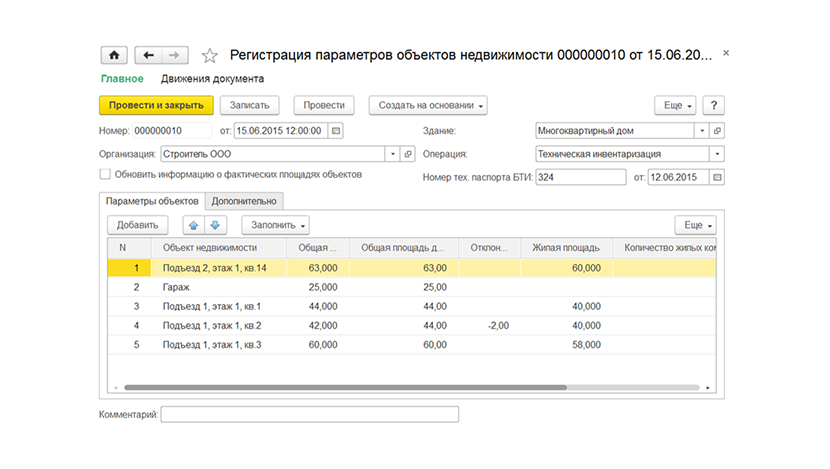Focus the Номер тех. паспорта БТИ field
Image resolution: width=830 pixels, height=469 pixels.
(x=581, y=177)
